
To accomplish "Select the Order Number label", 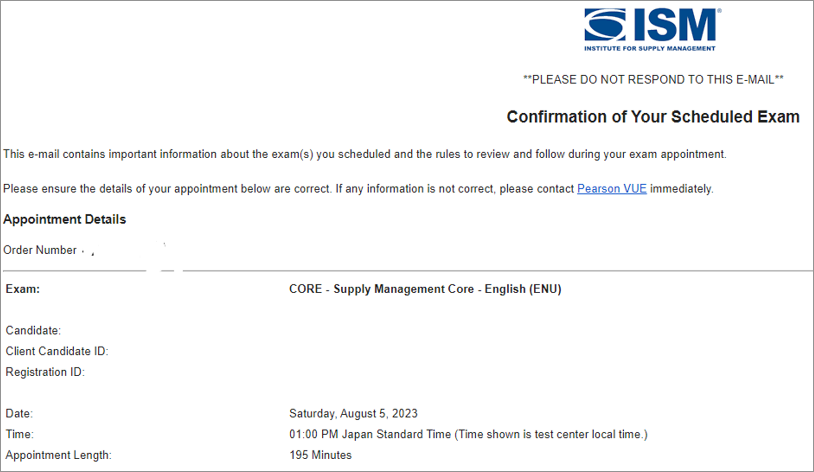I will pyautogui.click(x=40, y=250).
